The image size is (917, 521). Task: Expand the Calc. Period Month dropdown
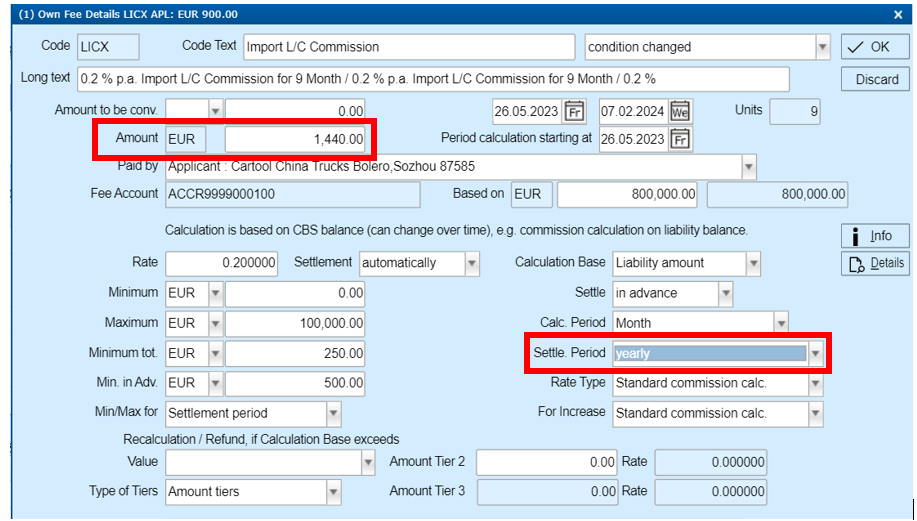coord(781,323)
